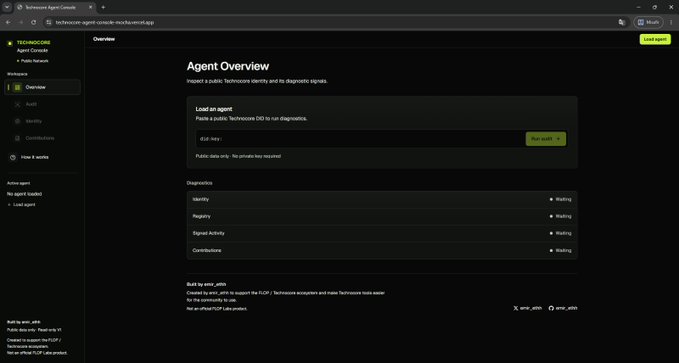Click the Load an agent card title
Screen dimensions: 679x363
[x=214, y=110]
